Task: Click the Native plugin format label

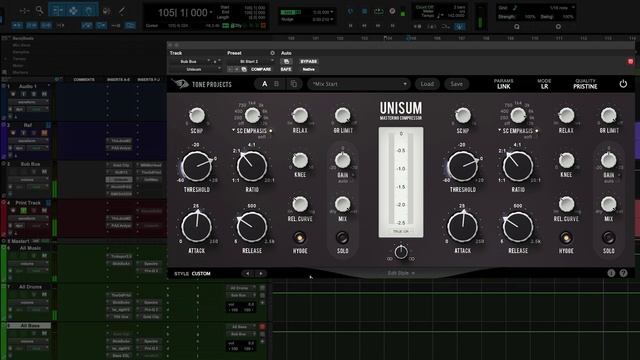Action: tap(308, 69)
